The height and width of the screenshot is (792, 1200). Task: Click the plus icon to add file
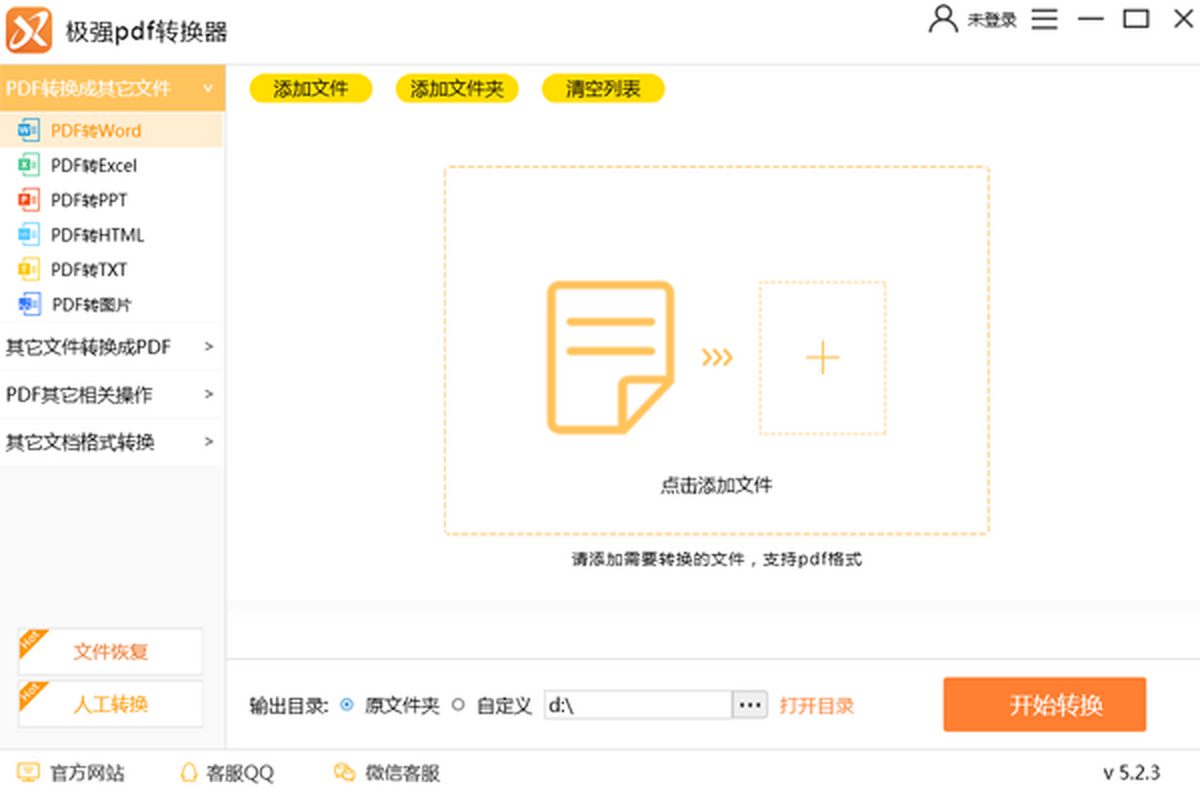(x=822, y=358)
